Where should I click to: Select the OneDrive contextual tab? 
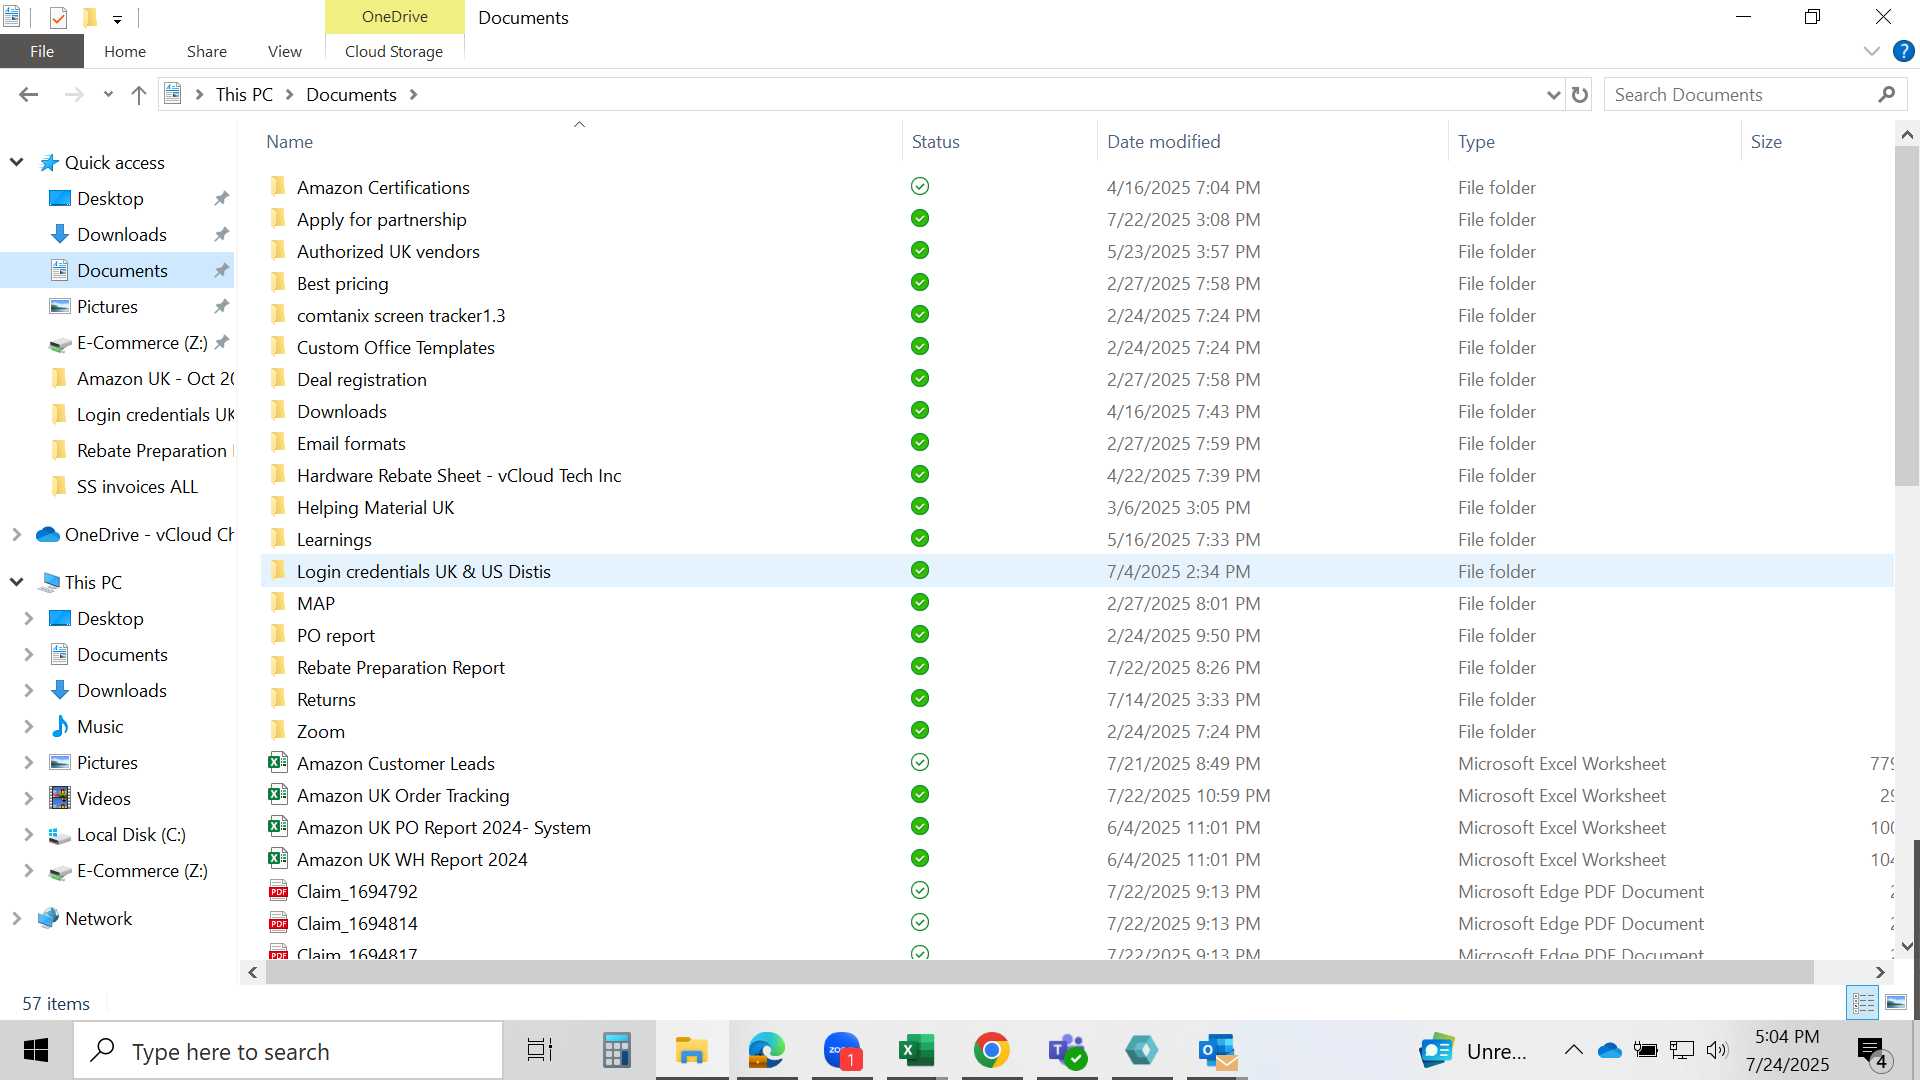click(395, 17)
